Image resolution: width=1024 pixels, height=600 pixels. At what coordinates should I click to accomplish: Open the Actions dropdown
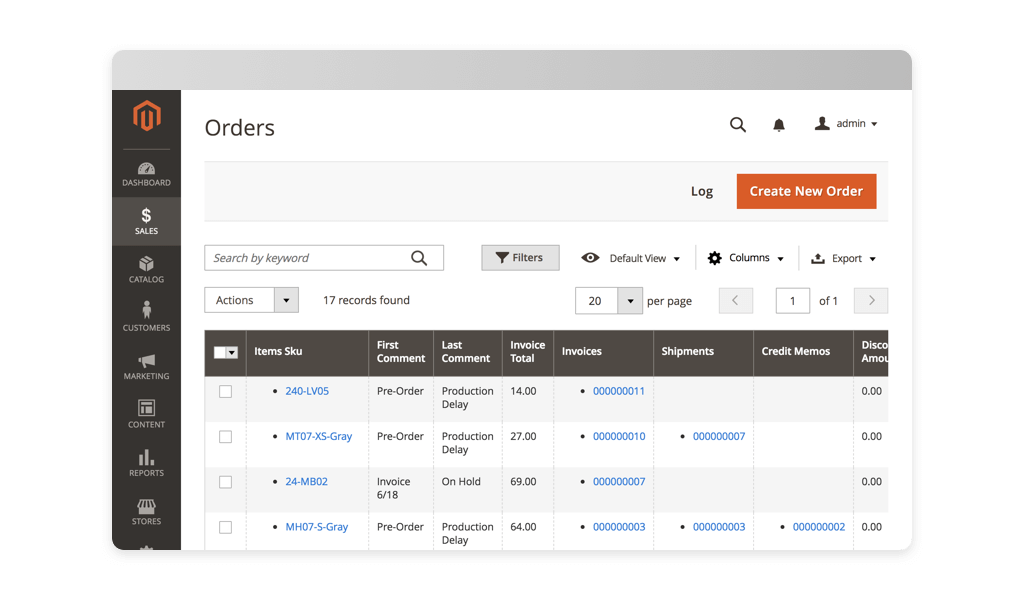pos(251,299)
